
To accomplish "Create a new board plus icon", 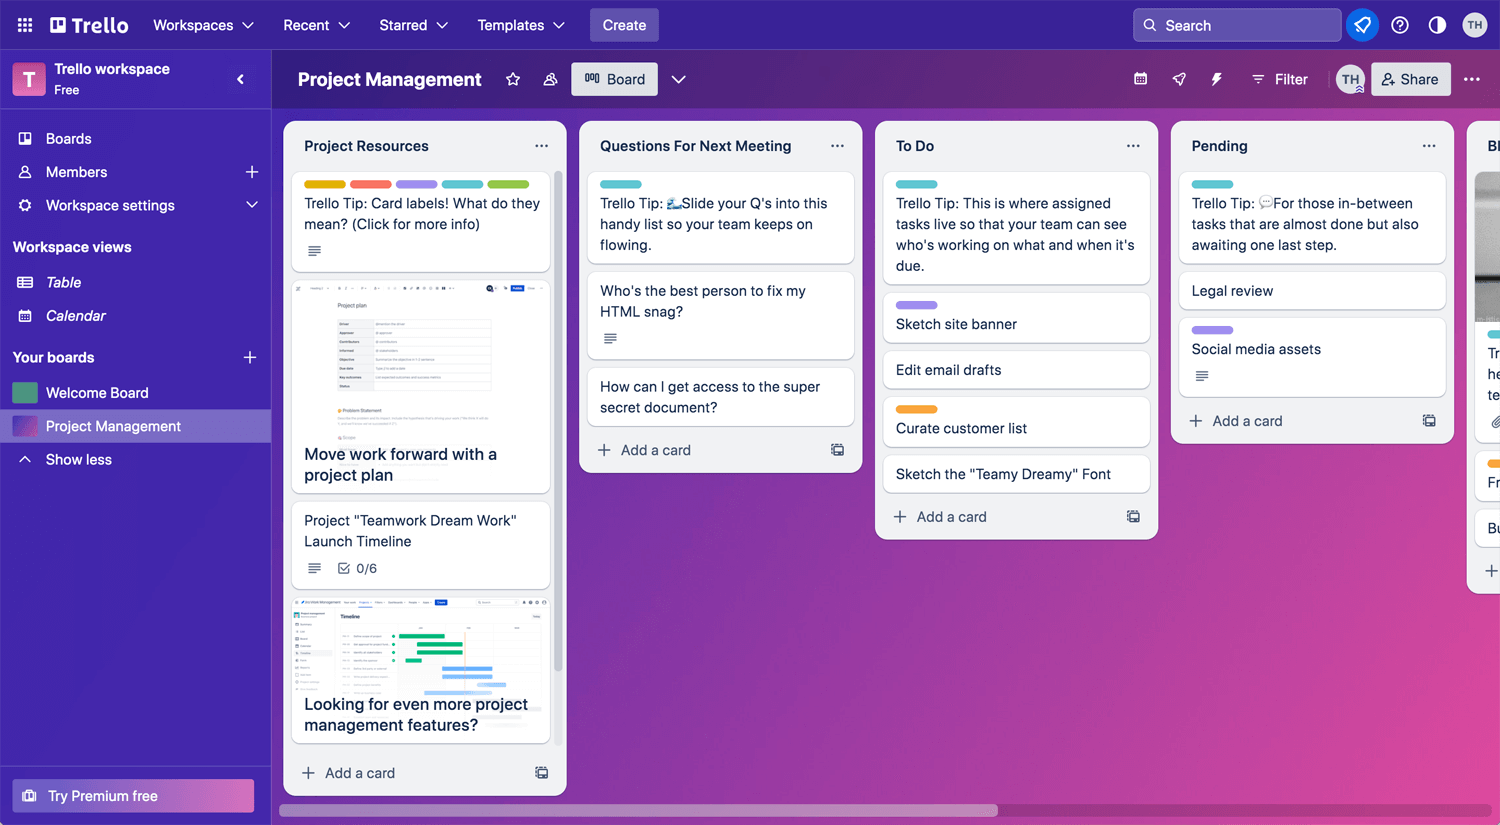I will point(250,357).
